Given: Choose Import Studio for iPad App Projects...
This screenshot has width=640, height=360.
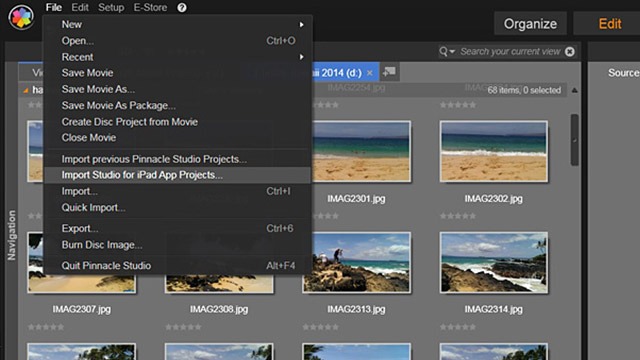Looking at the screenshot, I should [x=178, y=175].
